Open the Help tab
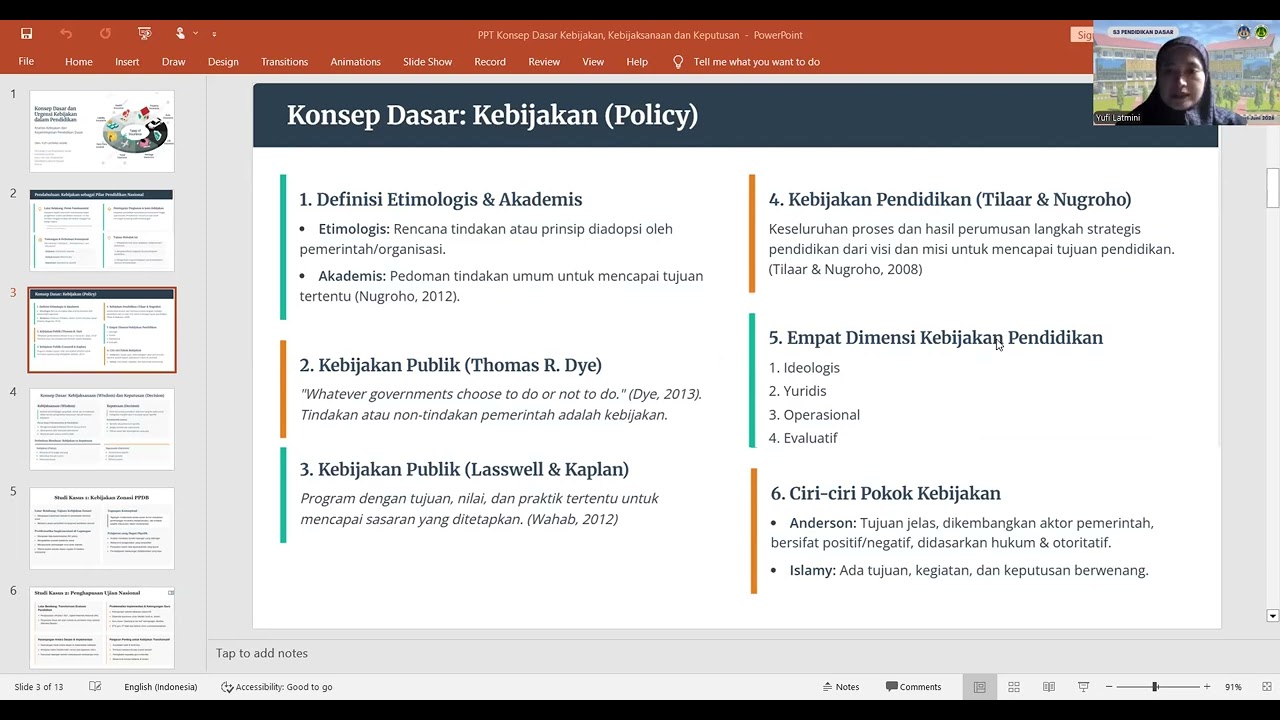The height and width of the screenshot is (720, 1280). point(637,62)
